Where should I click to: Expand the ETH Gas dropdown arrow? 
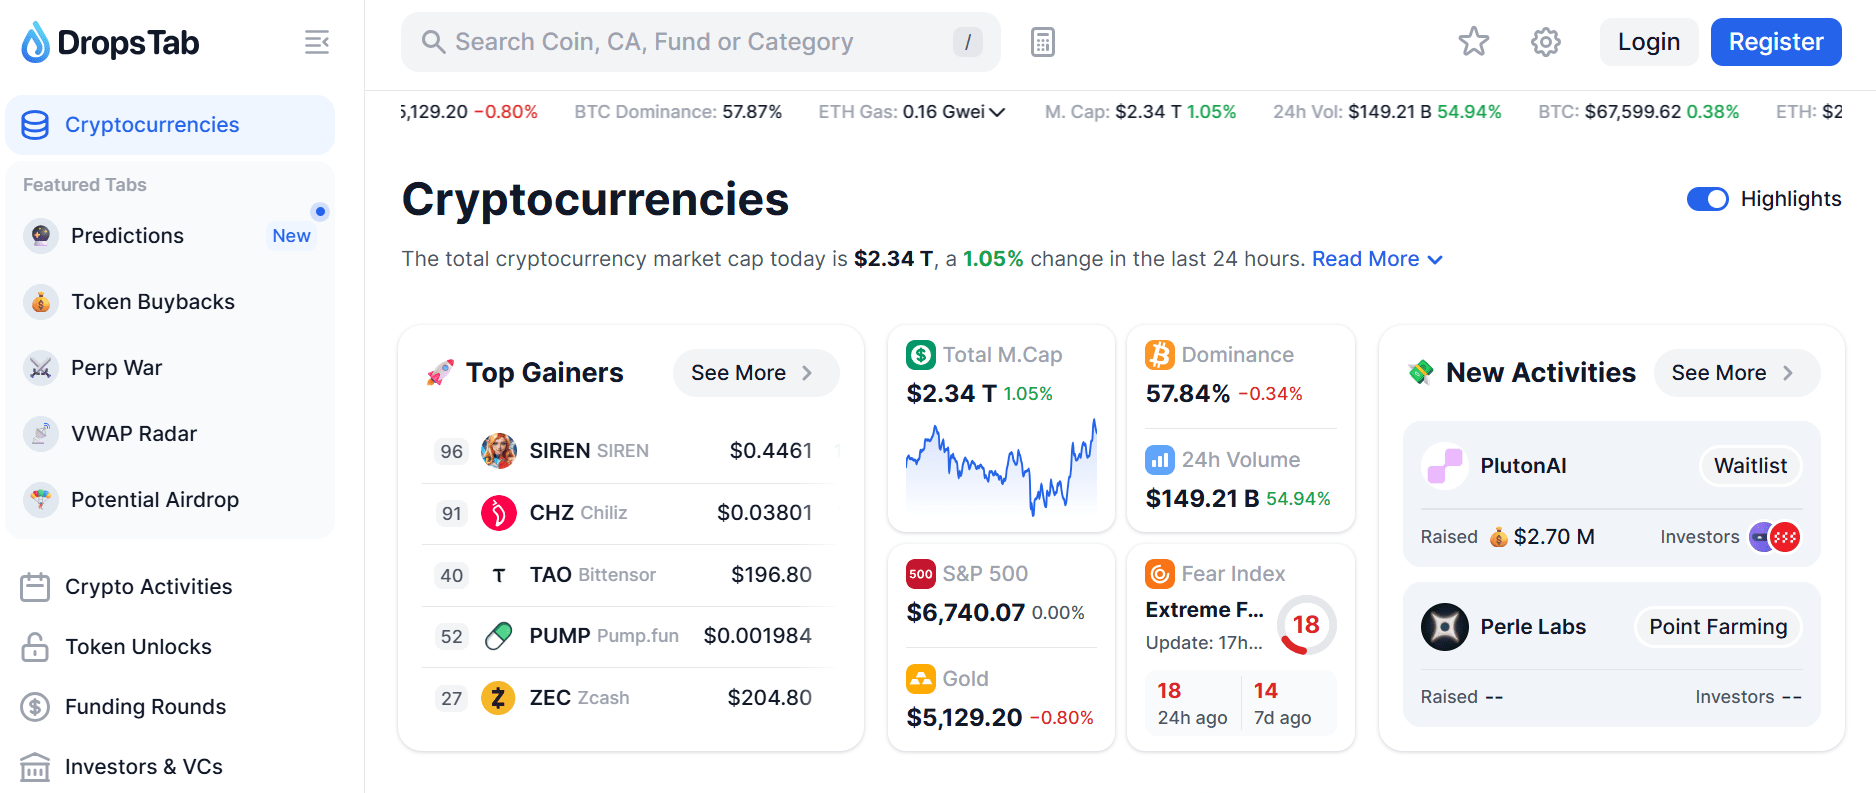pyautogui.click(x=997, y=112)
